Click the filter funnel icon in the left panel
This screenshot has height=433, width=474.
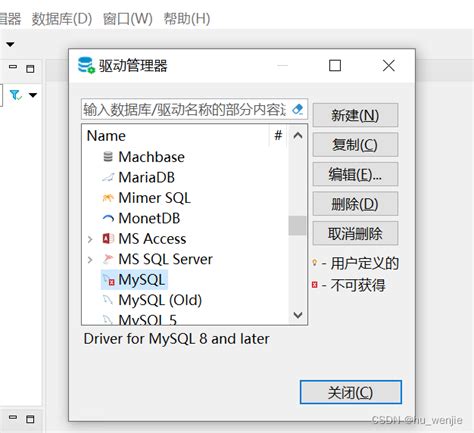(x=15, y=95)
